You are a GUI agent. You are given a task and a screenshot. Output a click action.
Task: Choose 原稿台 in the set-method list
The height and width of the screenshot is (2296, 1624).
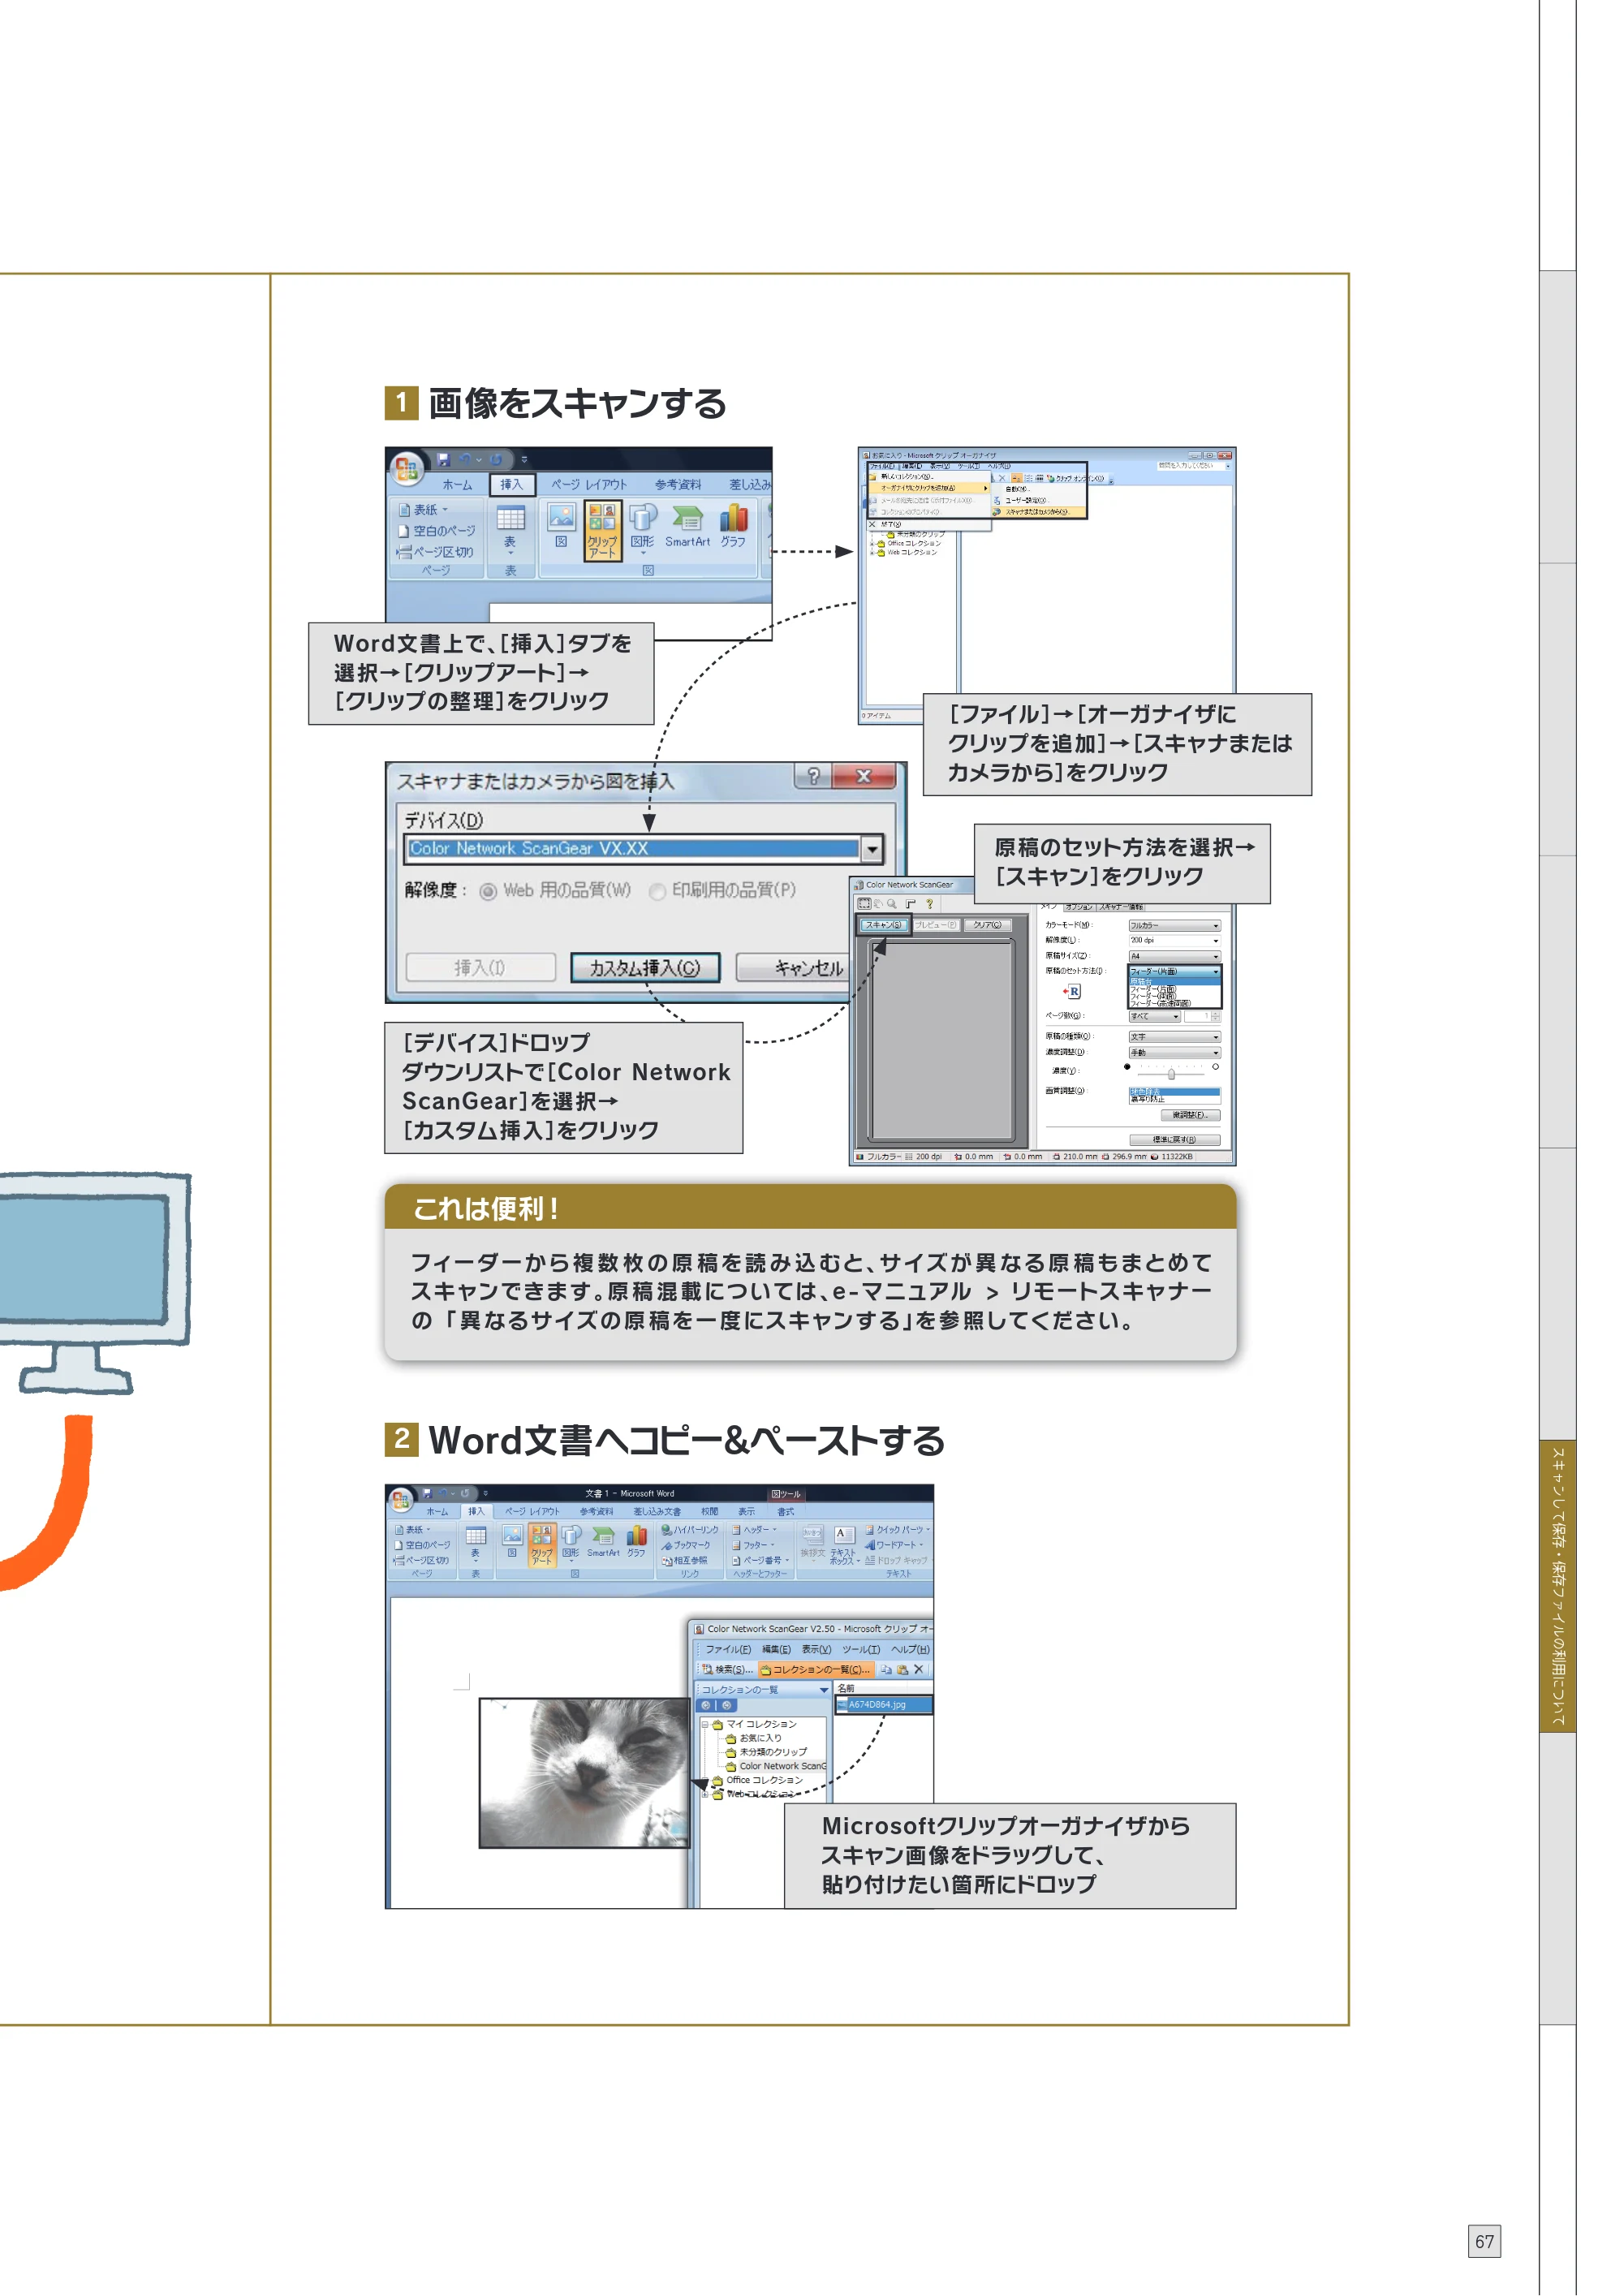pyautogui.click(x=1174, y=981)
